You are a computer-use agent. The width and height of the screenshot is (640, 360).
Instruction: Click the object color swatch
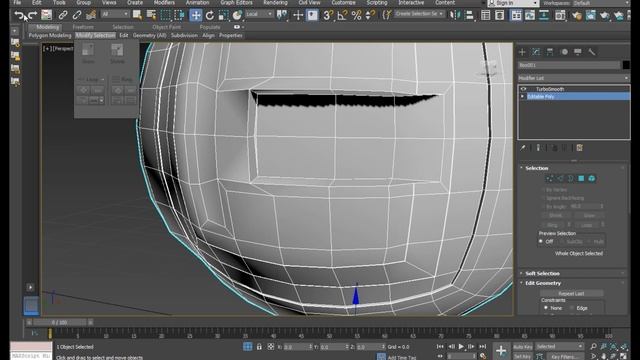[x=626, y=65]
